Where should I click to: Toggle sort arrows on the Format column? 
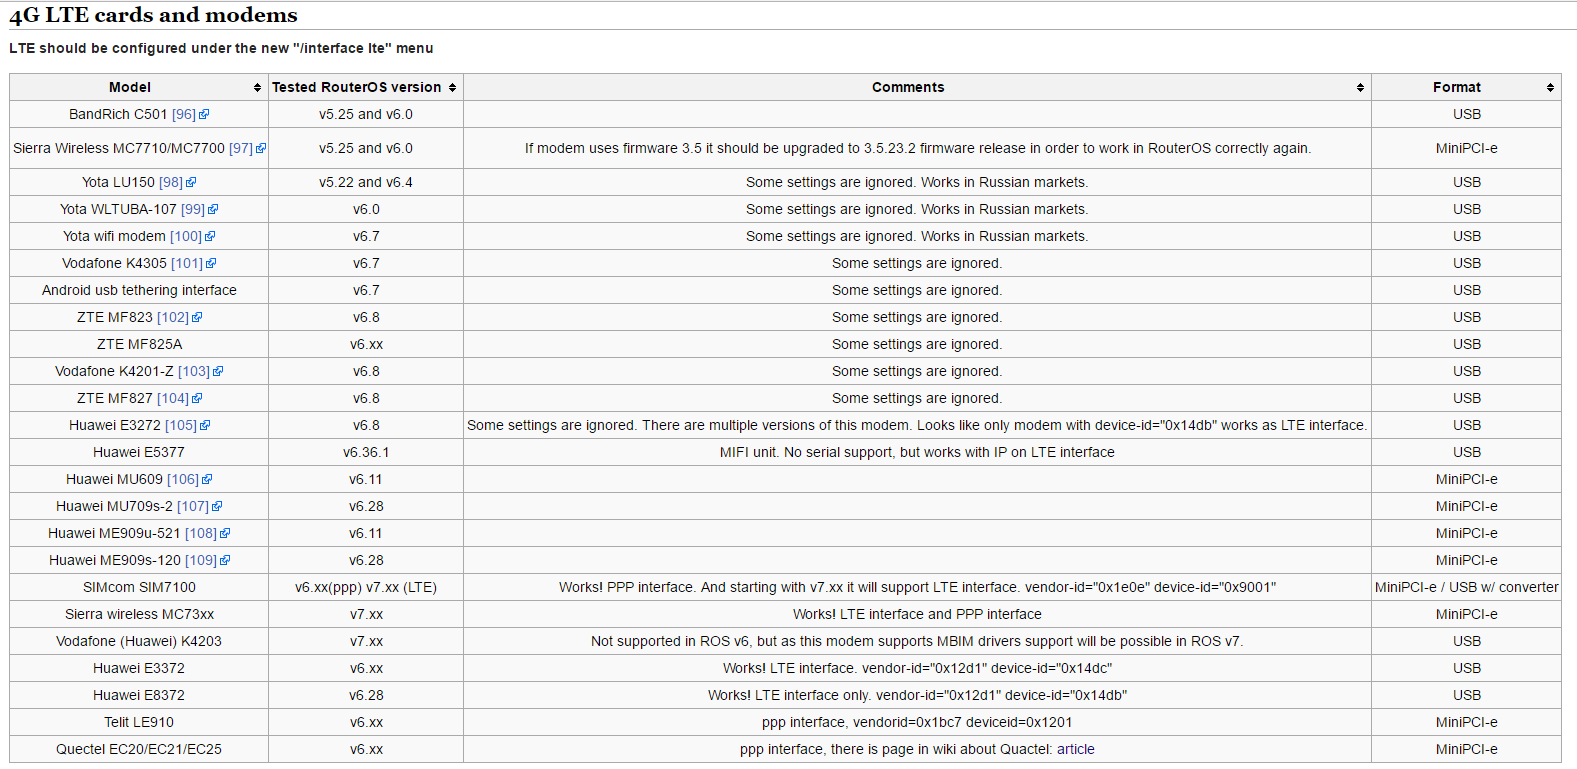1550,88
